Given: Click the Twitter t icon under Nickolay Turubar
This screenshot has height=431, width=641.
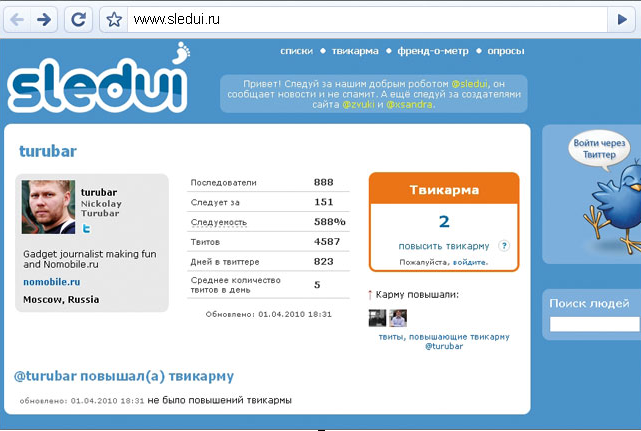Looking at the screenshot, I should tap(86, 228).
